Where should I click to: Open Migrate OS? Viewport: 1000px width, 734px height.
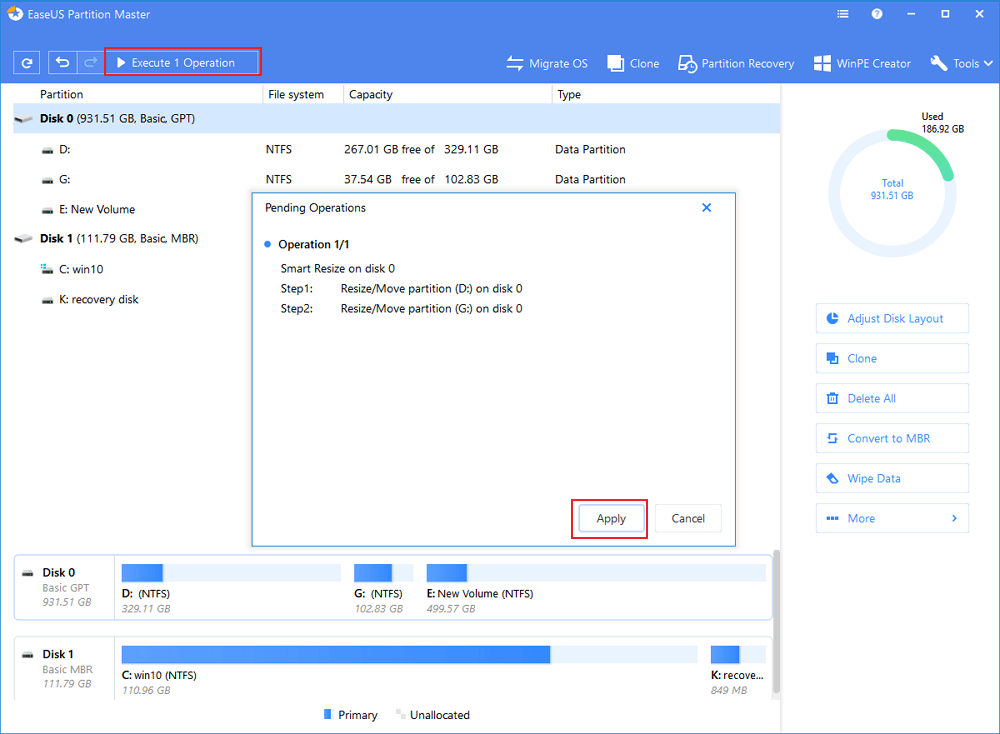point(547,63)
